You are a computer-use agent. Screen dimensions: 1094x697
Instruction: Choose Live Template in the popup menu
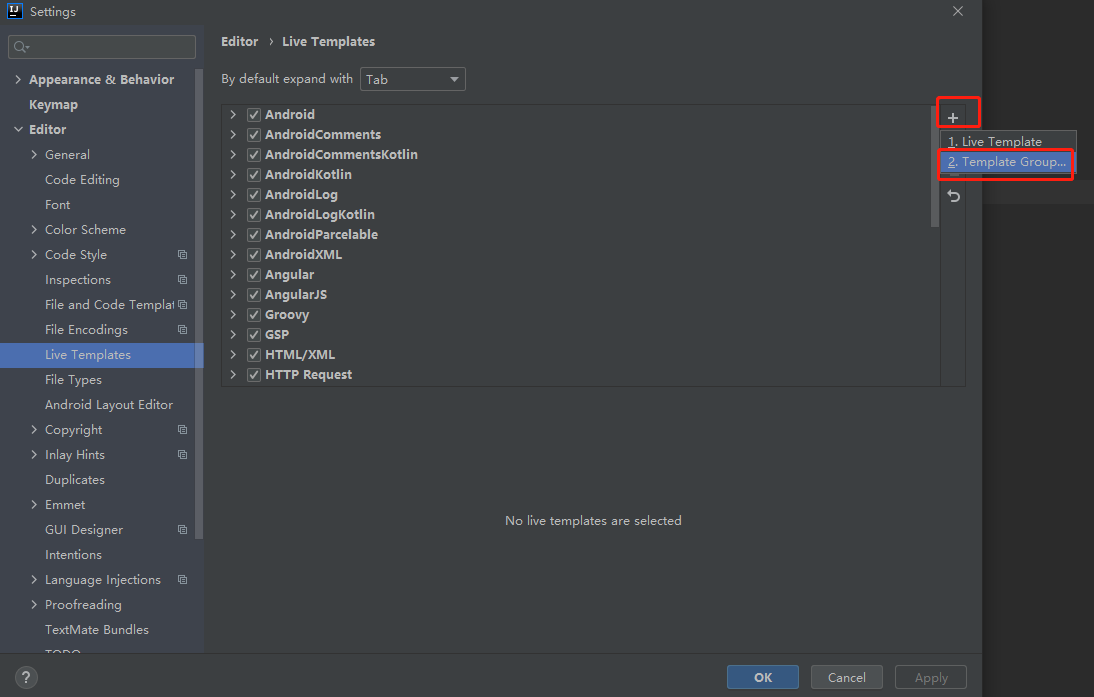[x=1001, y=142]
